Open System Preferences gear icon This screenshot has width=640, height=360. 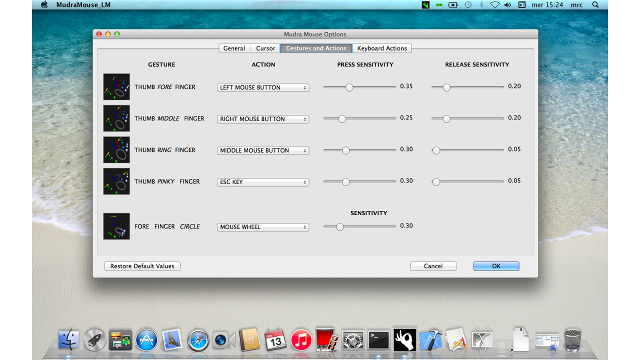click(353, 340)
